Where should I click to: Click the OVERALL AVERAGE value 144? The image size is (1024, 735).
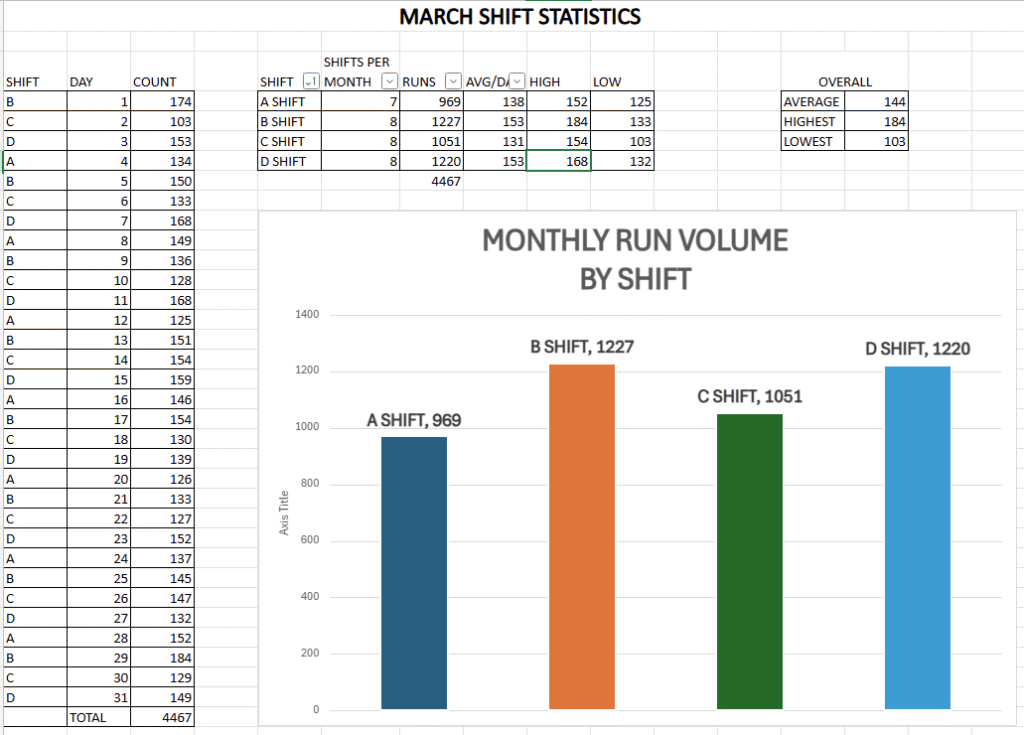[x=876, y=102]
